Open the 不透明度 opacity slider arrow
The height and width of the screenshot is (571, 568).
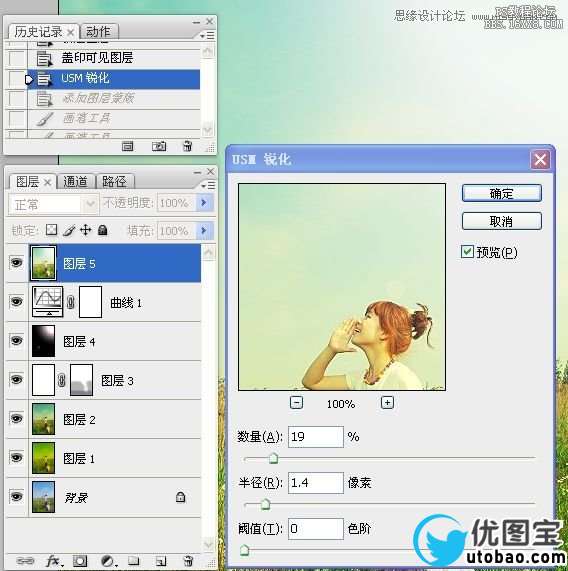point(204,202)
